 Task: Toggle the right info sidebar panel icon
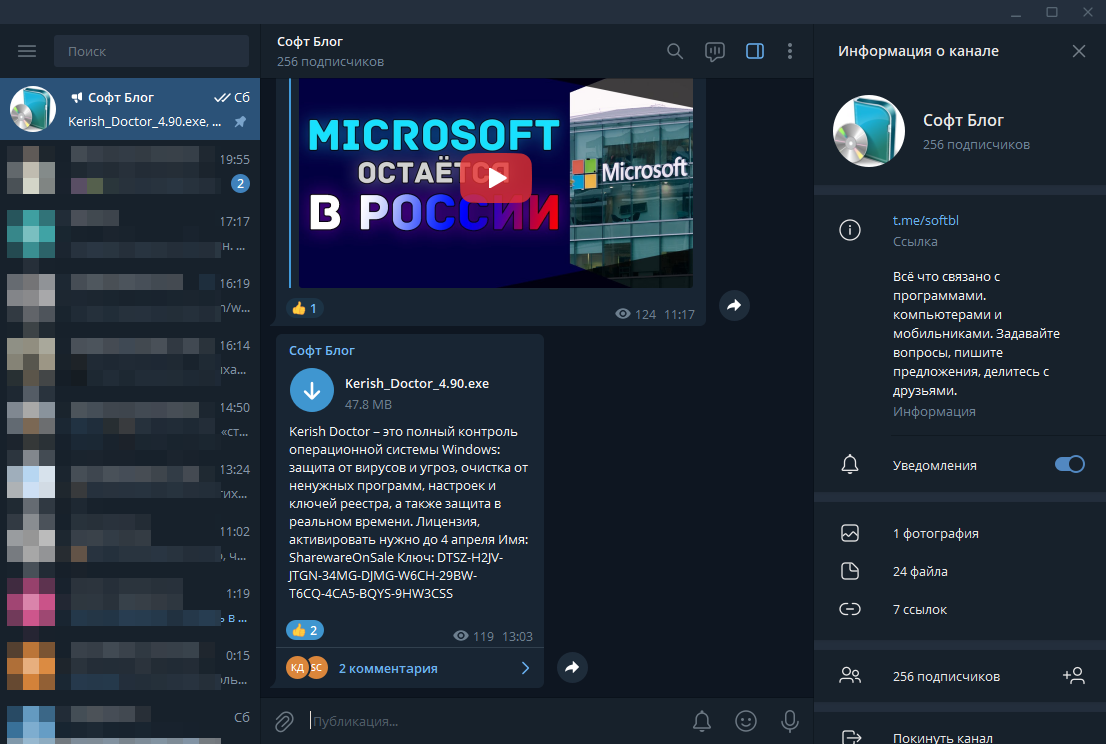[755, 51]
